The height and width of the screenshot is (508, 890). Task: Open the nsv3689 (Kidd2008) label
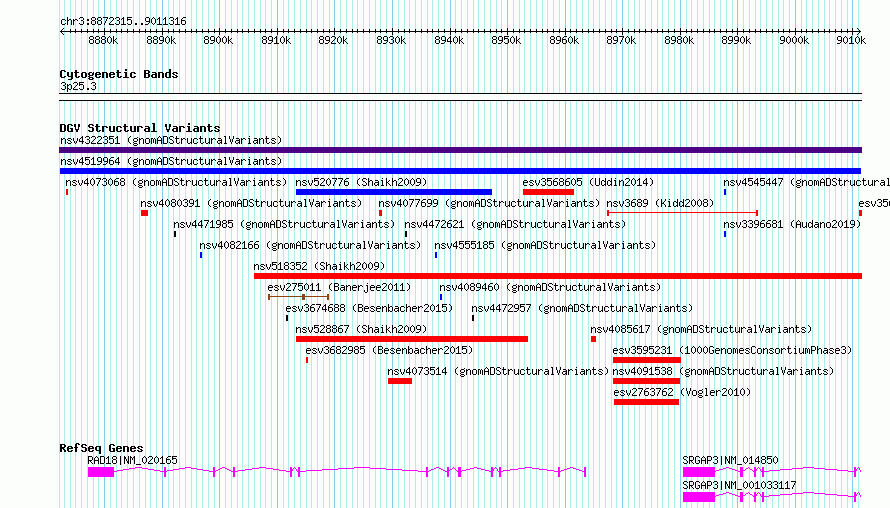(x=660, y=203)
